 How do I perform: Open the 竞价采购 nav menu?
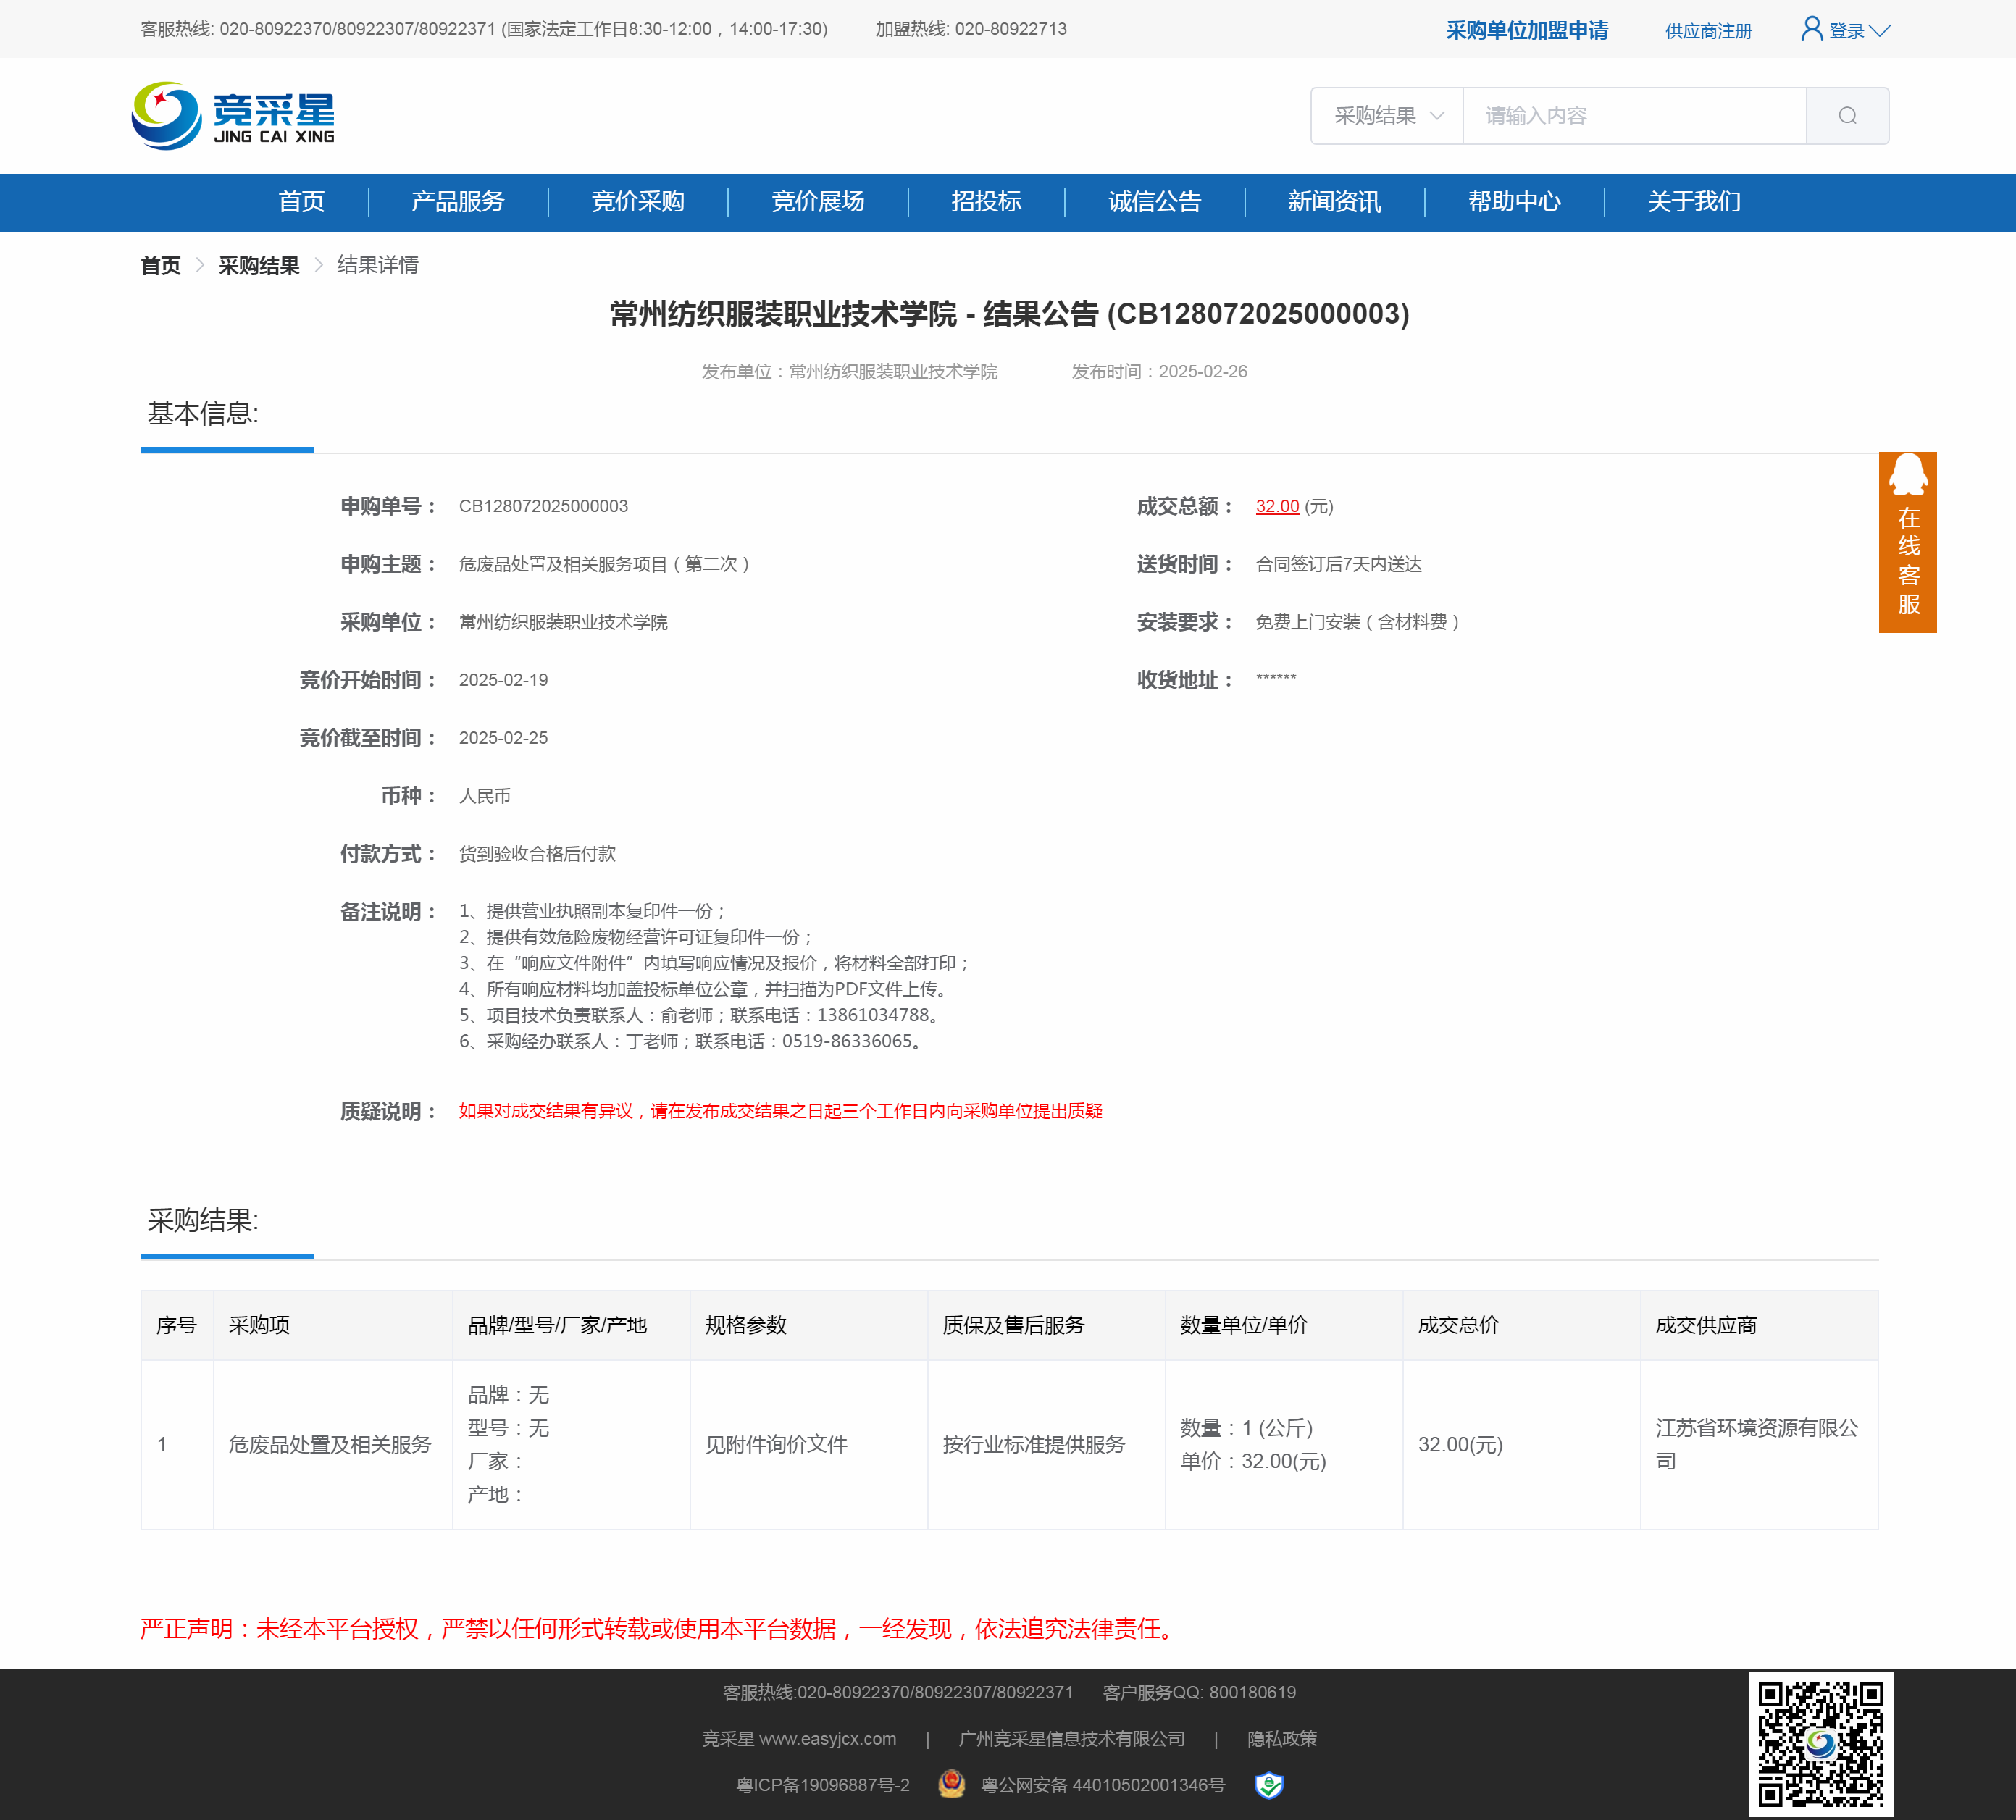pos(637,202)
